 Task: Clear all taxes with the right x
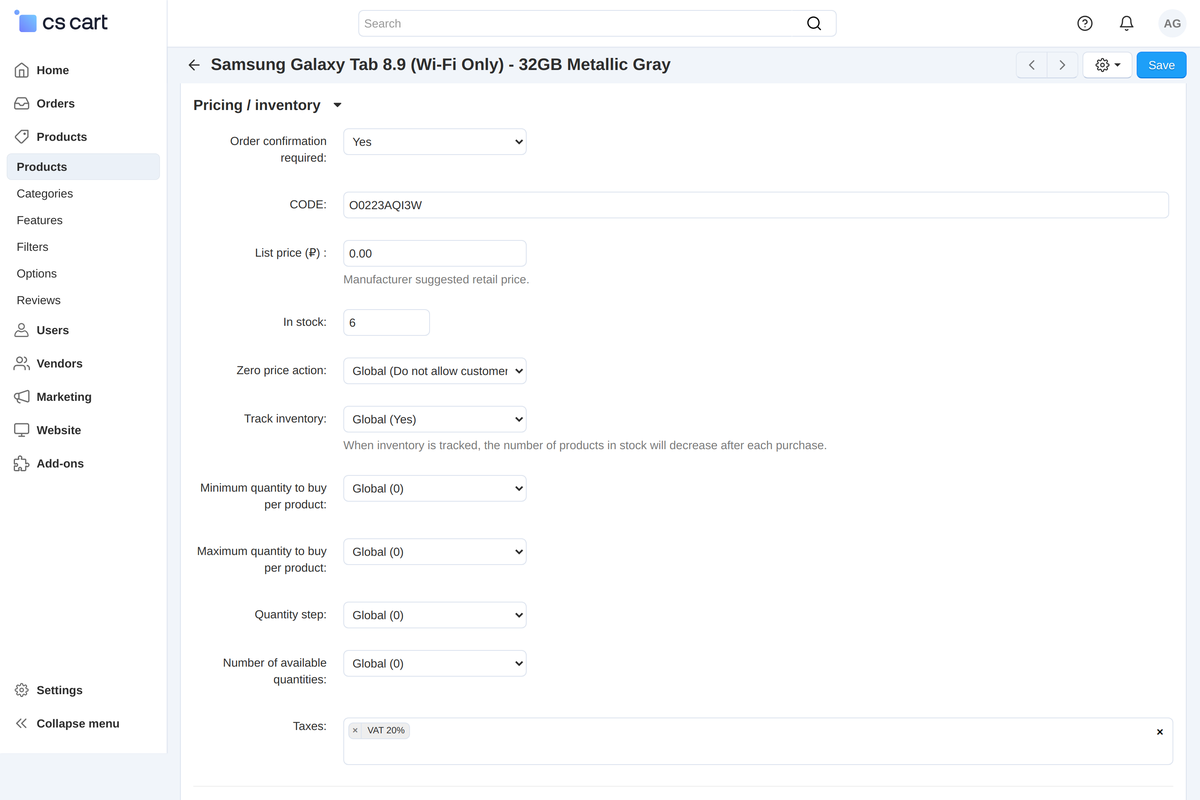[x=1160, y=732]
